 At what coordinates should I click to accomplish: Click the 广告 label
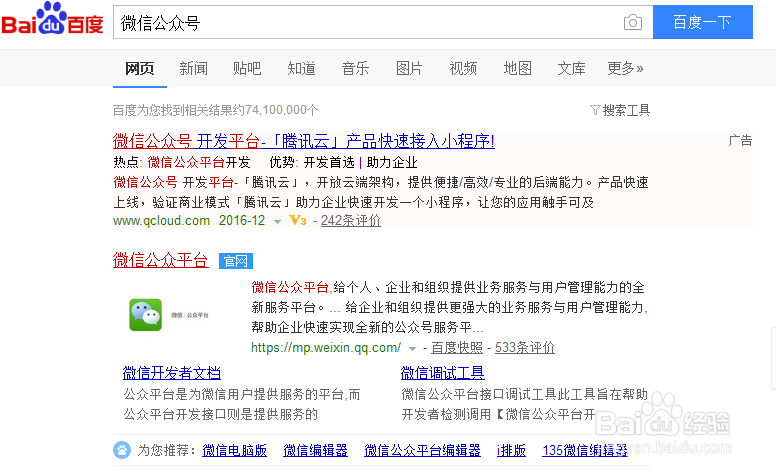(x=740, y=141)
